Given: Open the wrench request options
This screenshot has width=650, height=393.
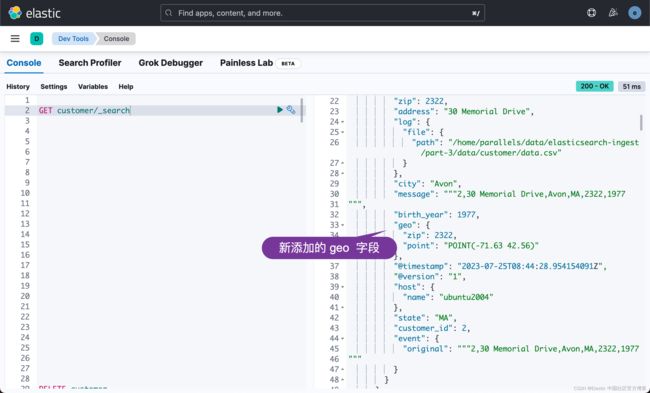Looking at the screenshot, I should [x=291, y=110].
